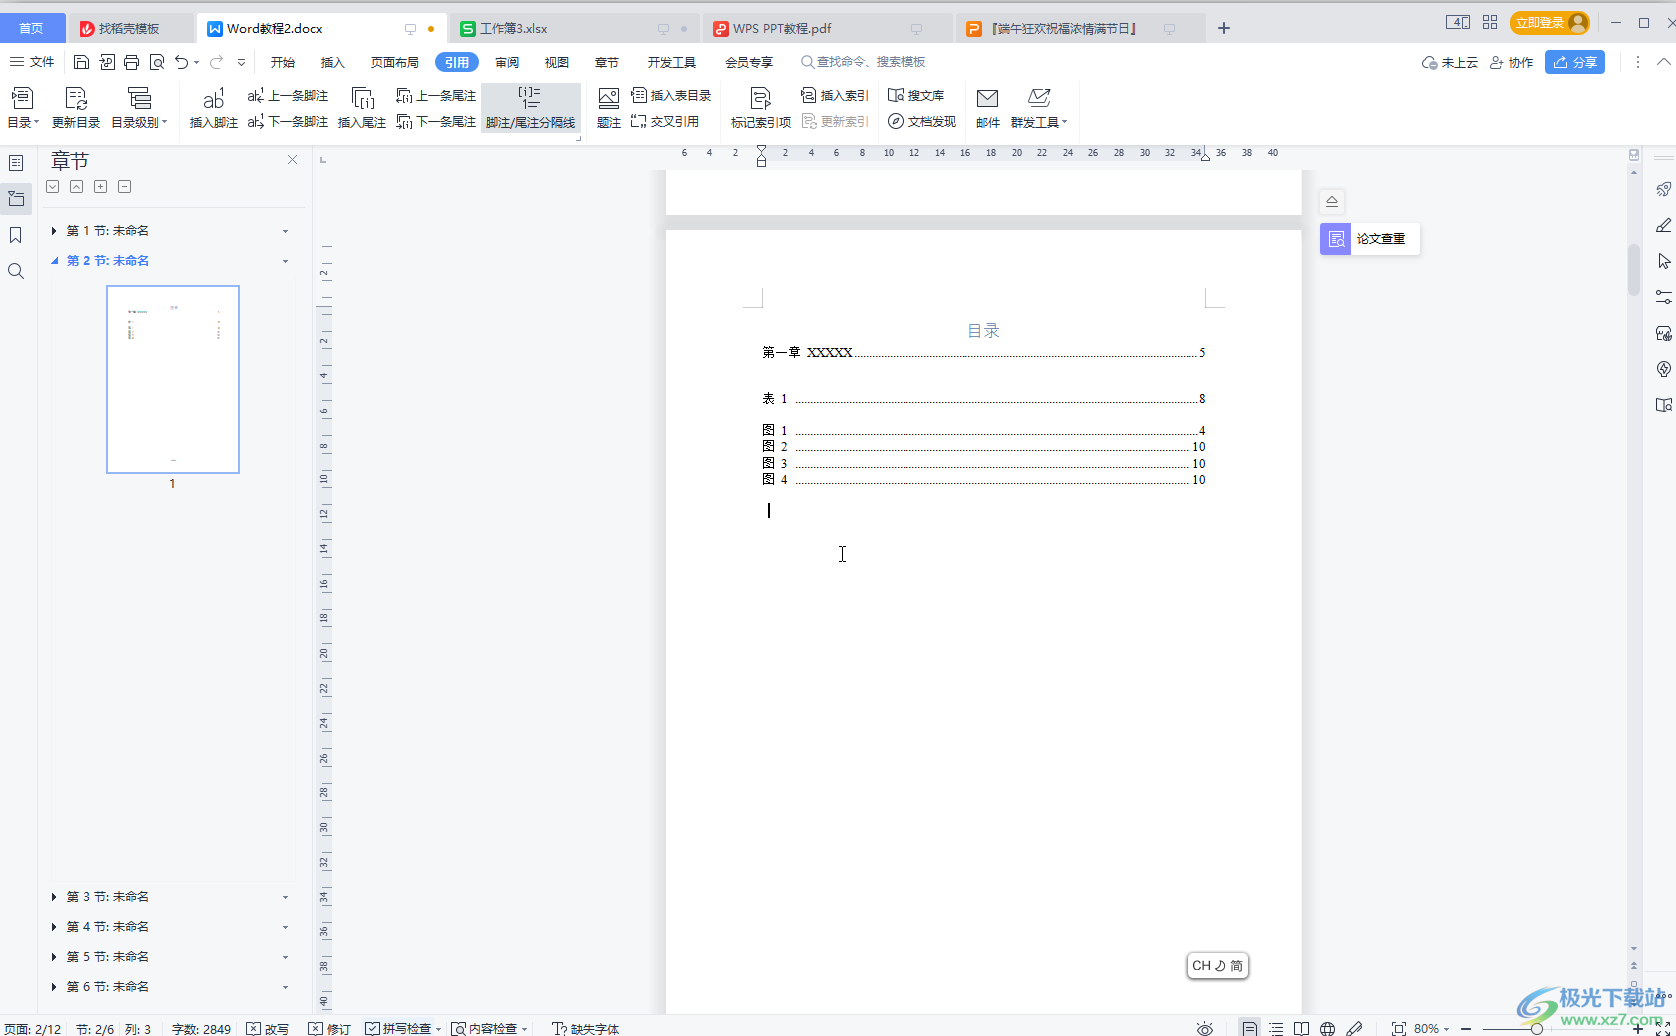Click 立即登录 login button

pos(1549,22)
